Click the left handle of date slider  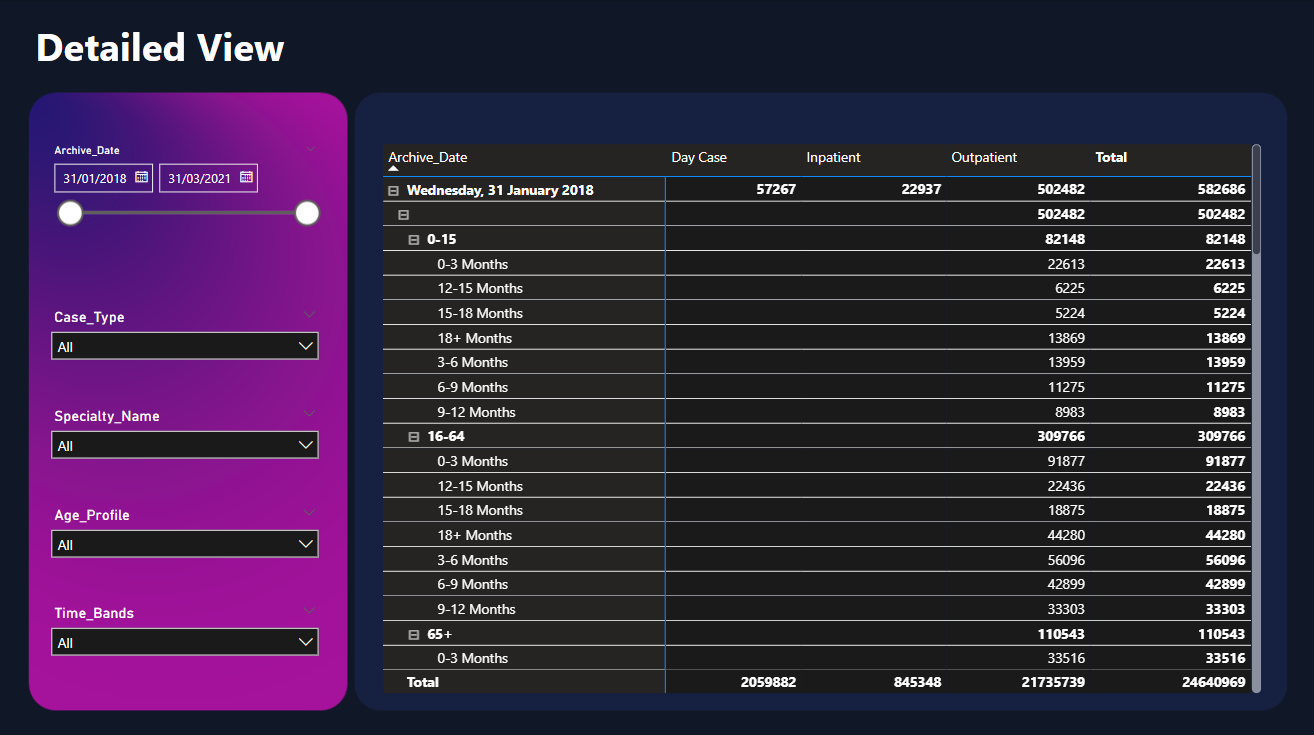pos(70,213)
